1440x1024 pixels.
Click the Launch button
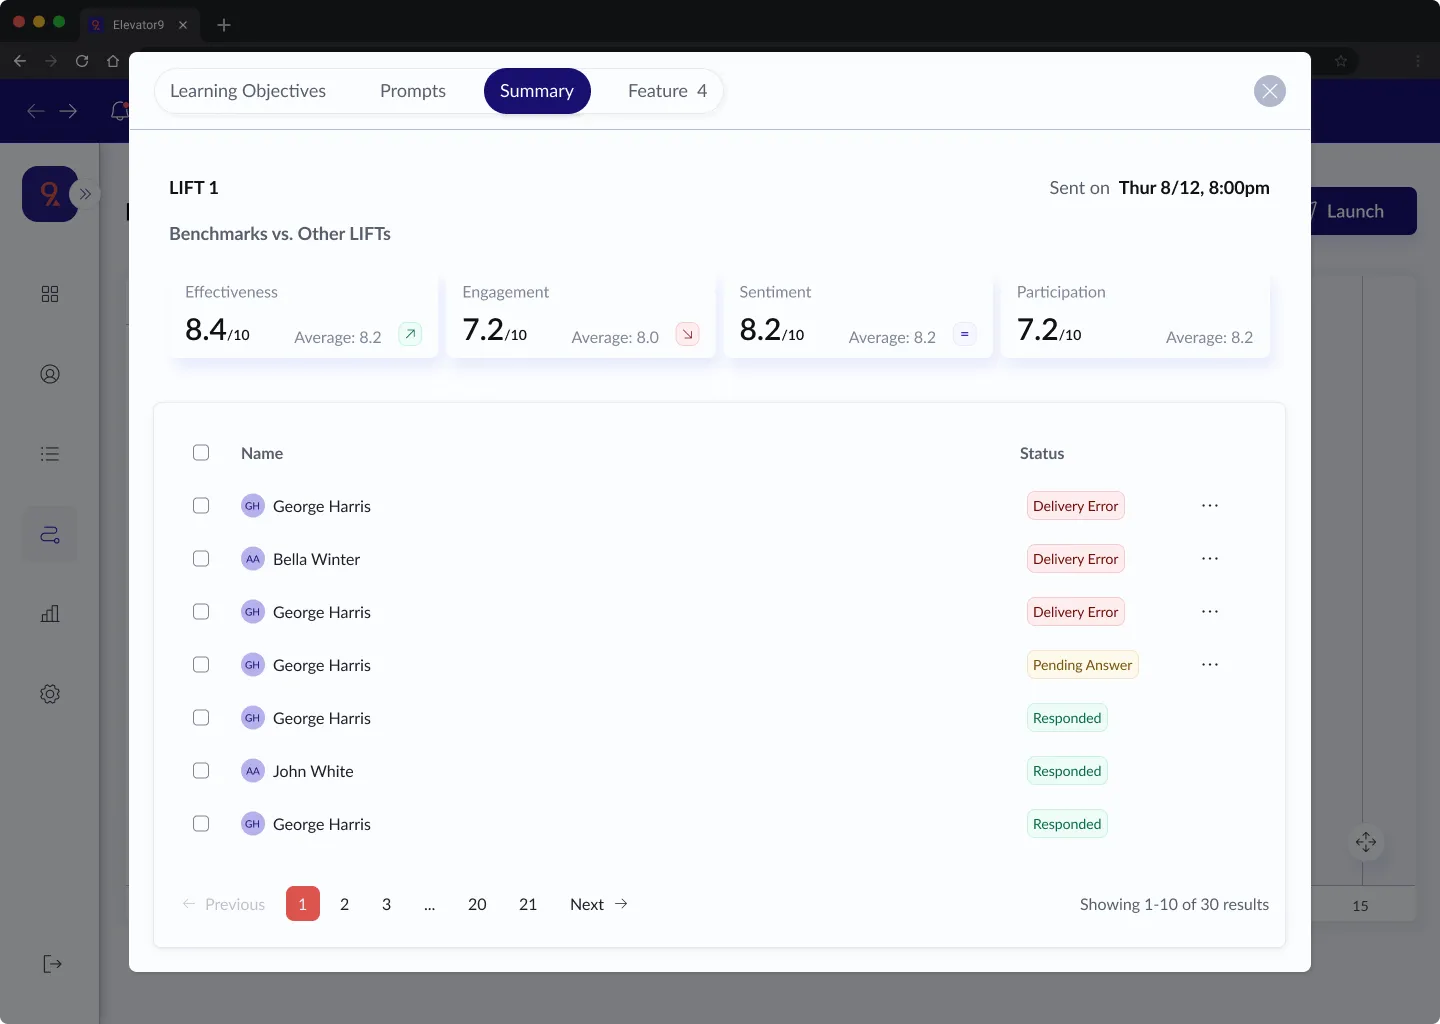(1357, 211)
